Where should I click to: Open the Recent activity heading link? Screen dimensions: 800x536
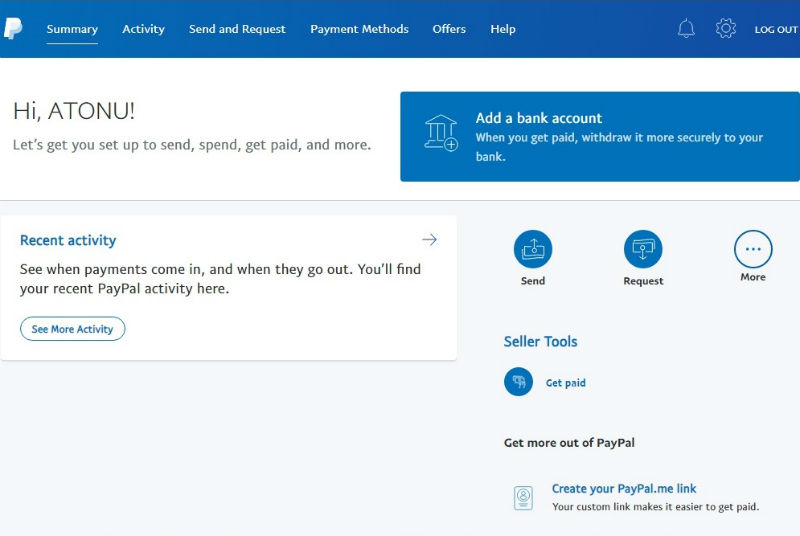tap(68, 240)
